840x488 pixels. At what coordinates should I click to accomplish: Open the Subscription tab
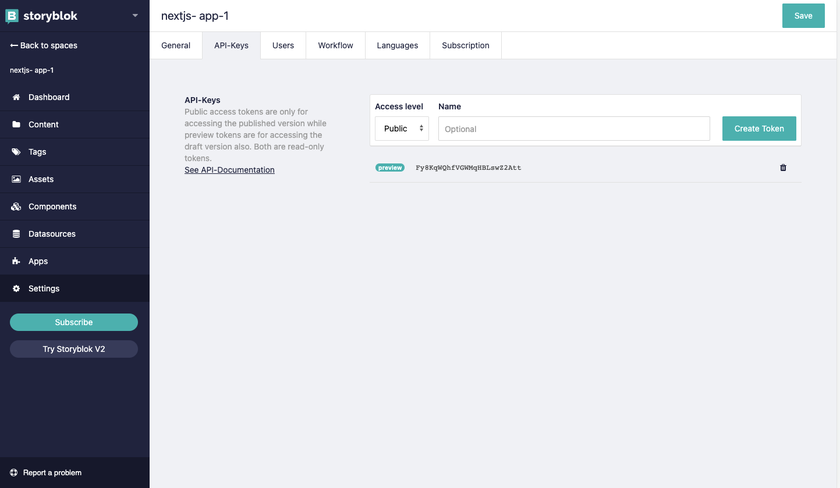click(x=466, y=46)
